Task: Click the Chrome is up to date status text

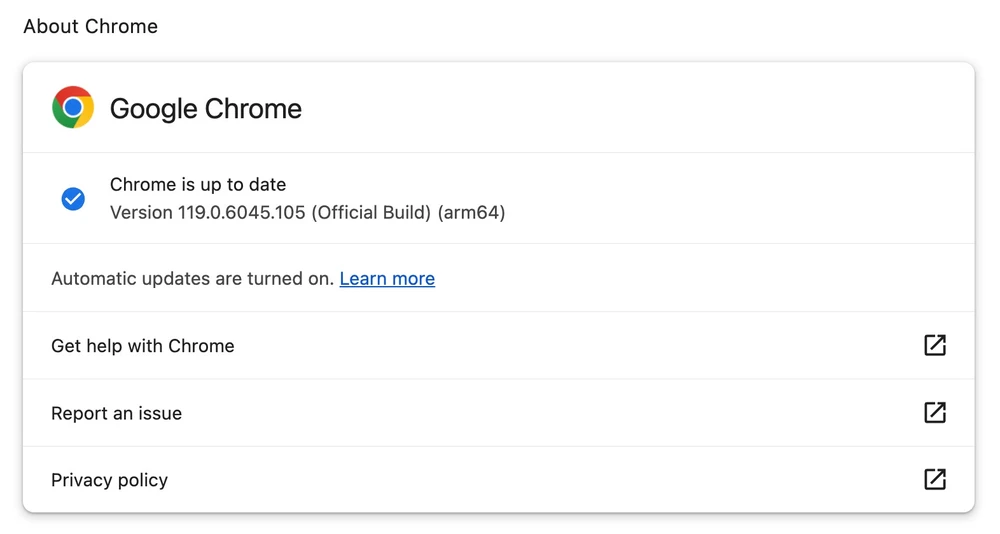Action: click(198, 184)
